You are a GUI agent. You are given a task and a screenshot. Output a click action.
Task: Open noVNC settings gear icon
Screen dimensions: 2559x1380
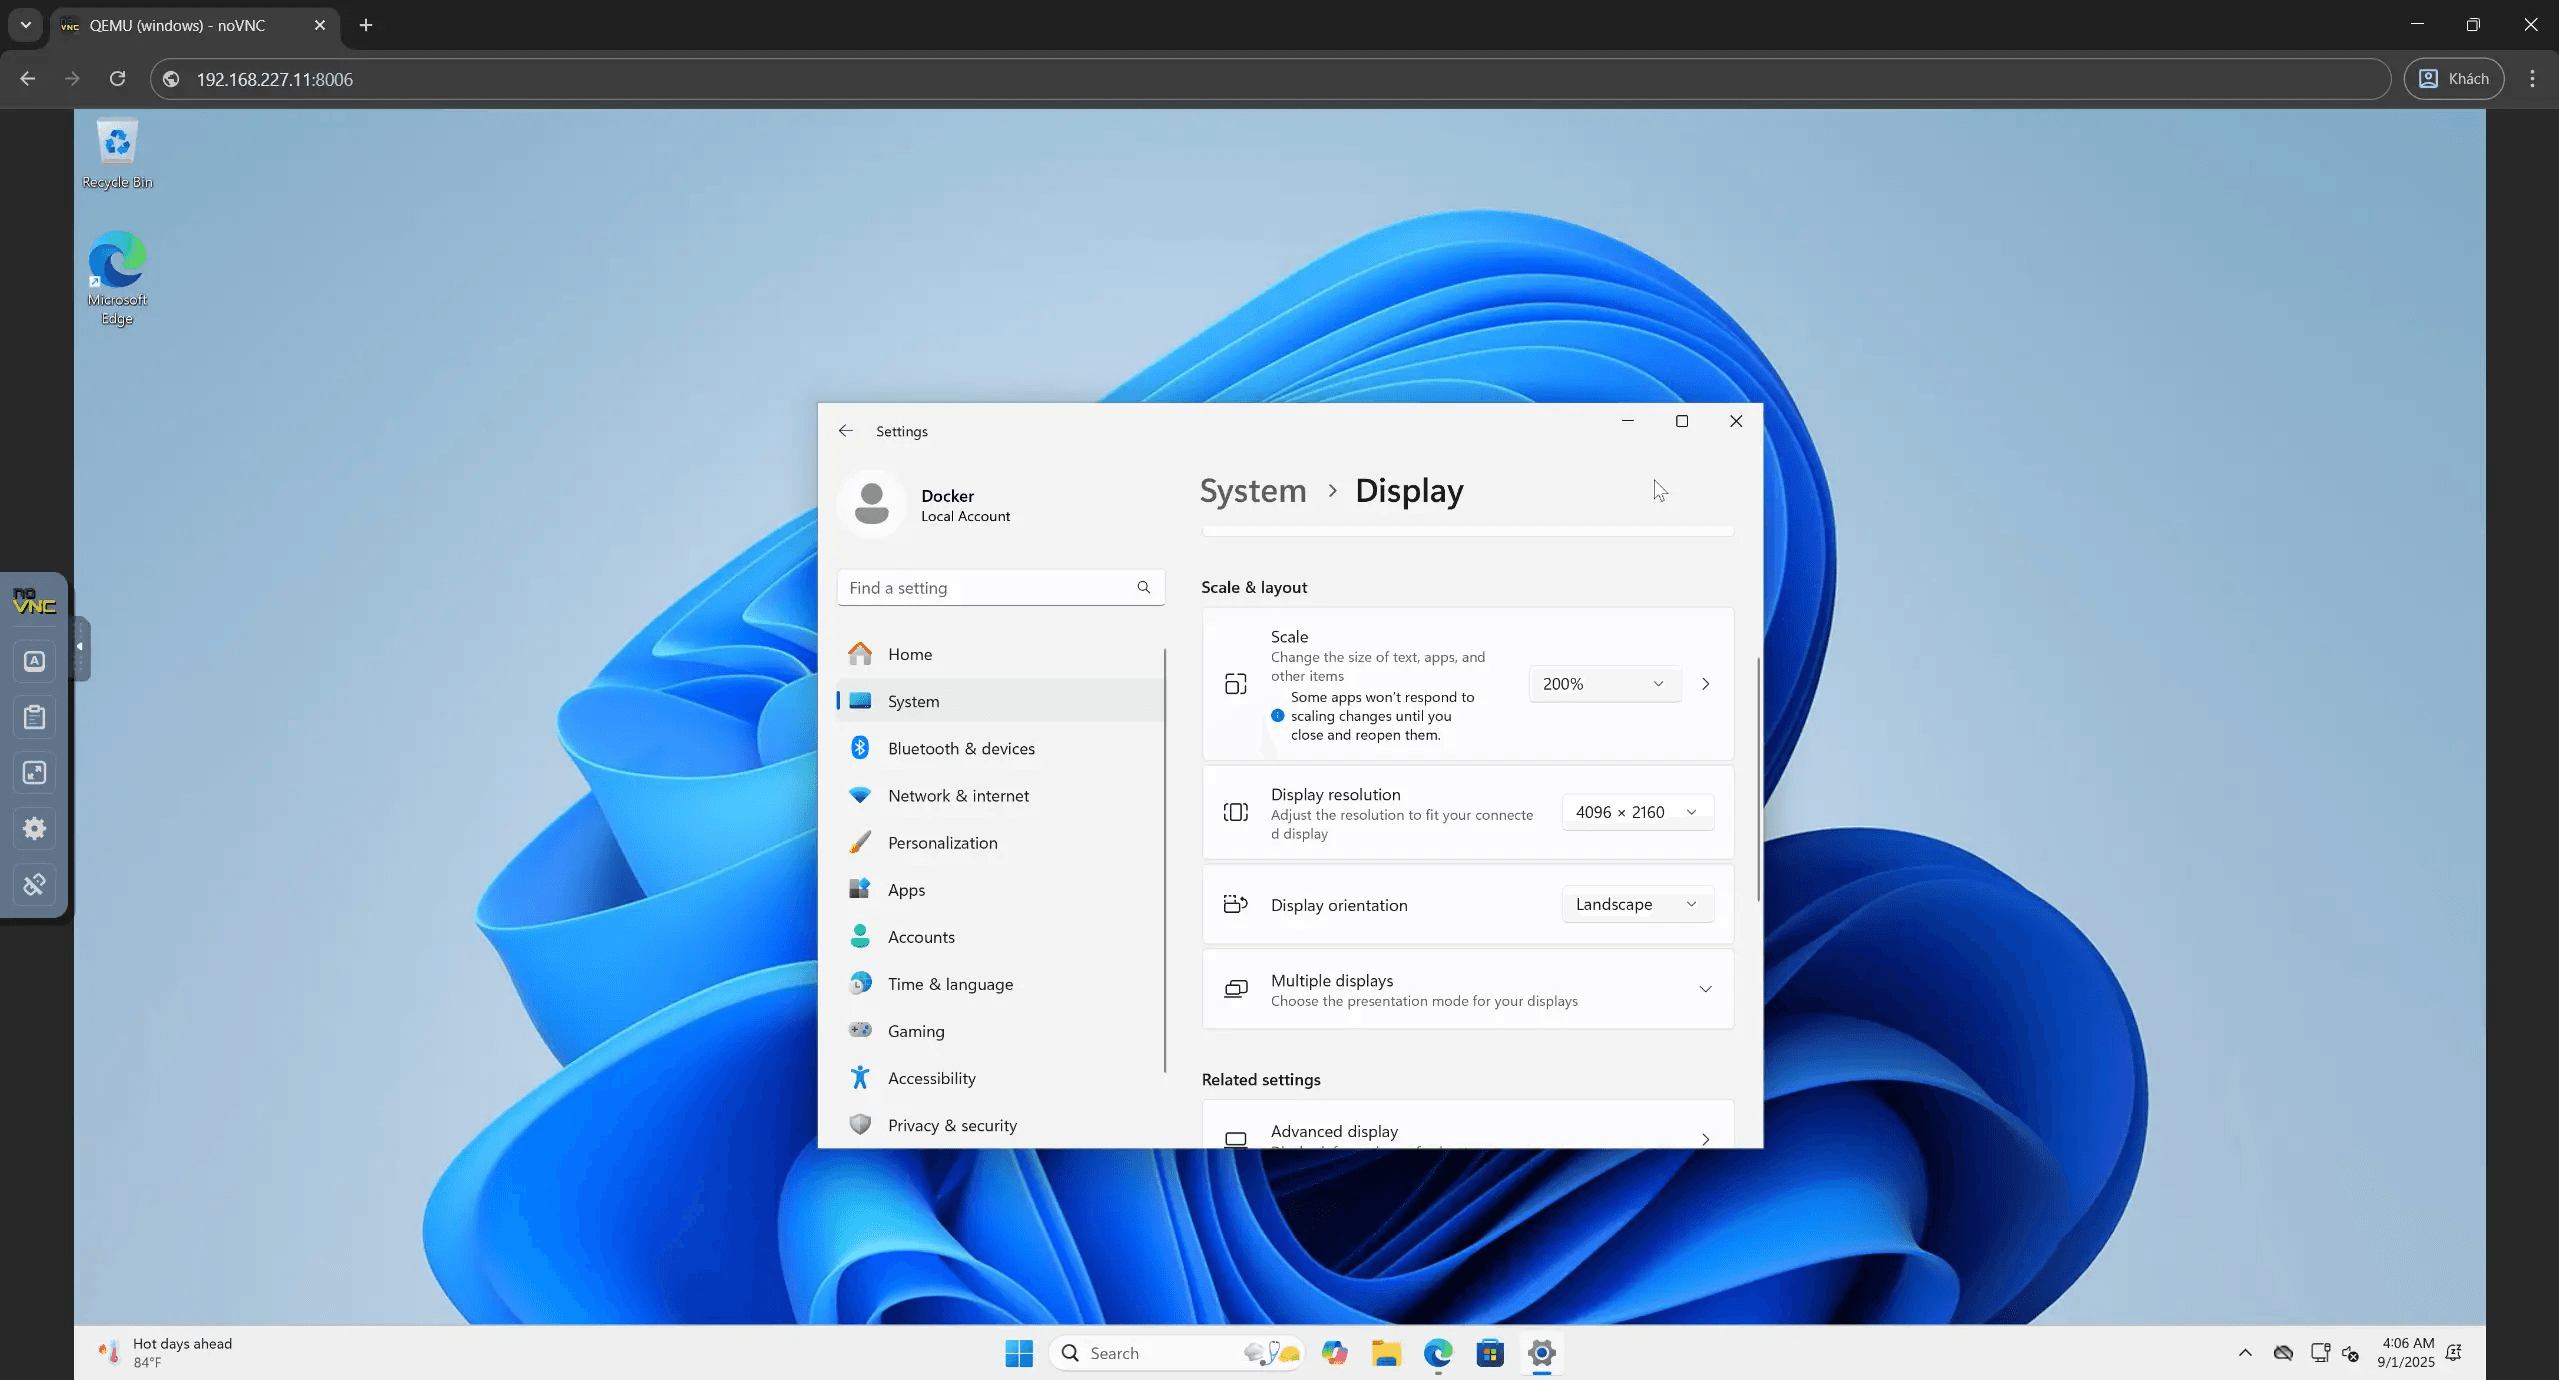[x=34, y=828]
